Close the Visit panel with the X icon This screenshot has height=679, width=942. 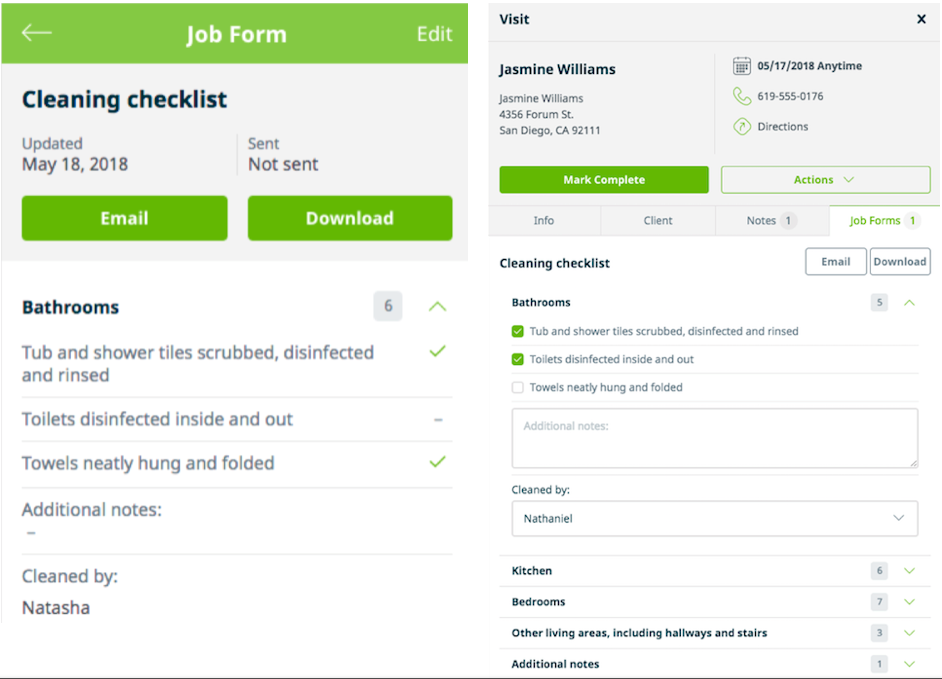[921, 18]
